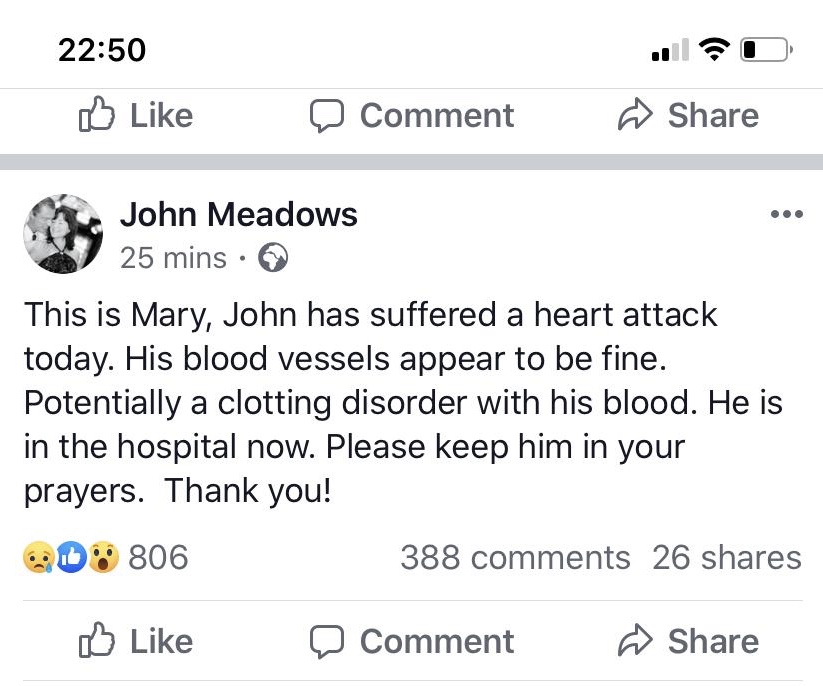This screenshot has width=823, height=686.
Task: Tap the wow face reaction emoji
Action: click(100, 558)
